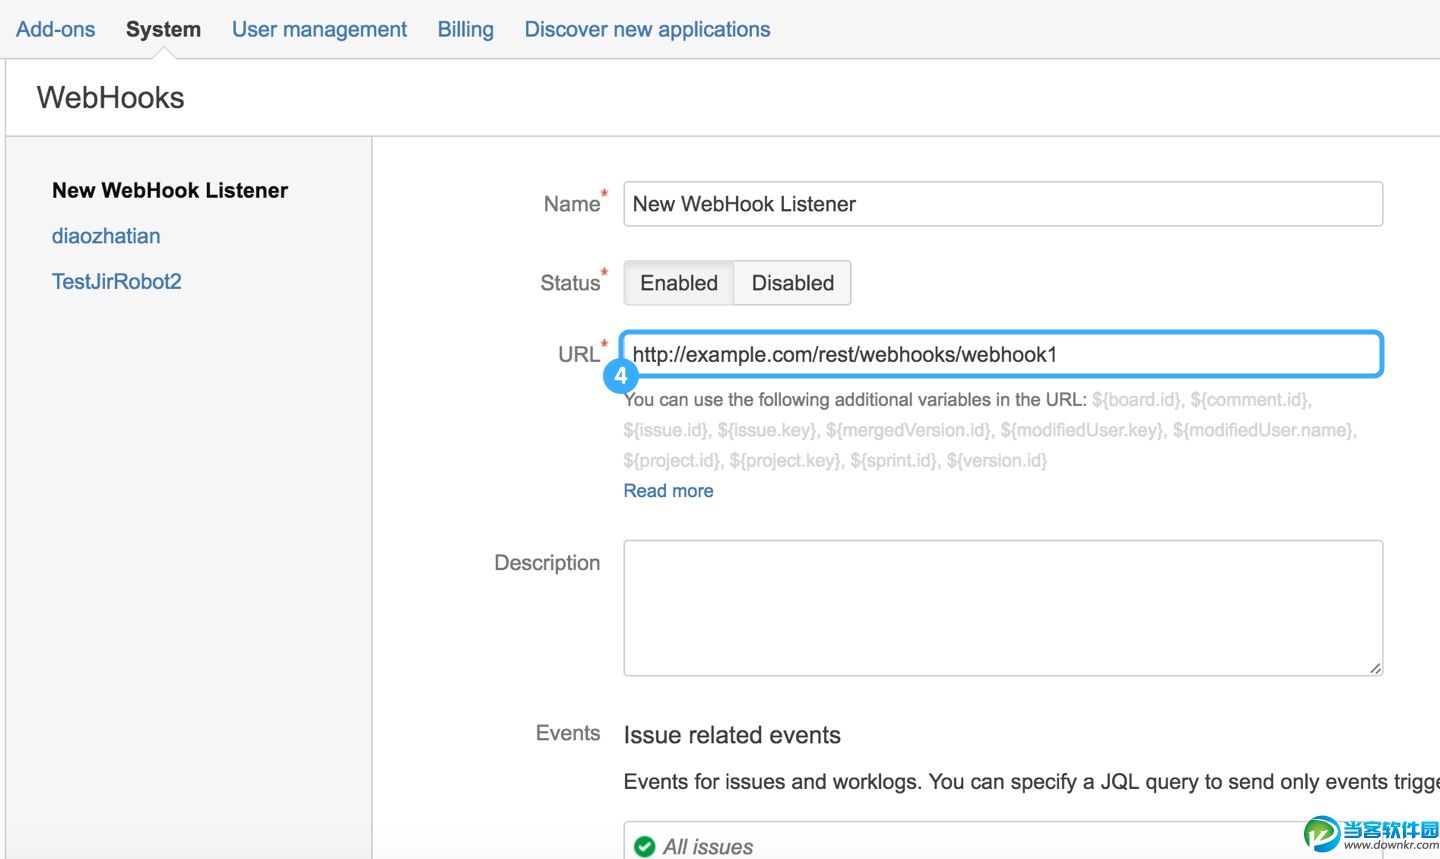This screenshot has width=1440, height=859.
Task: Focus the Name text field
Action: pyautogui.click(x=1003, y=204)
